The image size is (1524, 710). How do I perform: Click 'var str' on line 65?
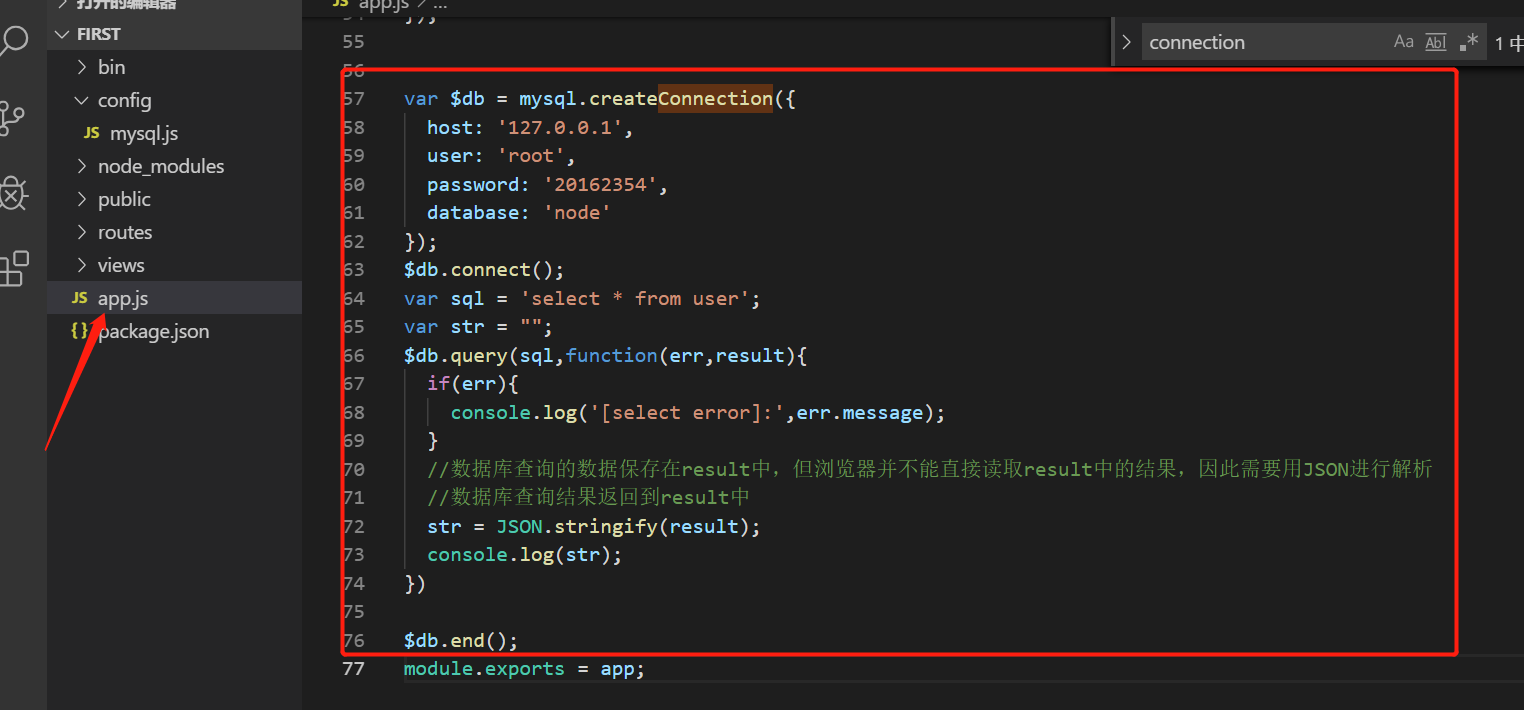(444, 327)
